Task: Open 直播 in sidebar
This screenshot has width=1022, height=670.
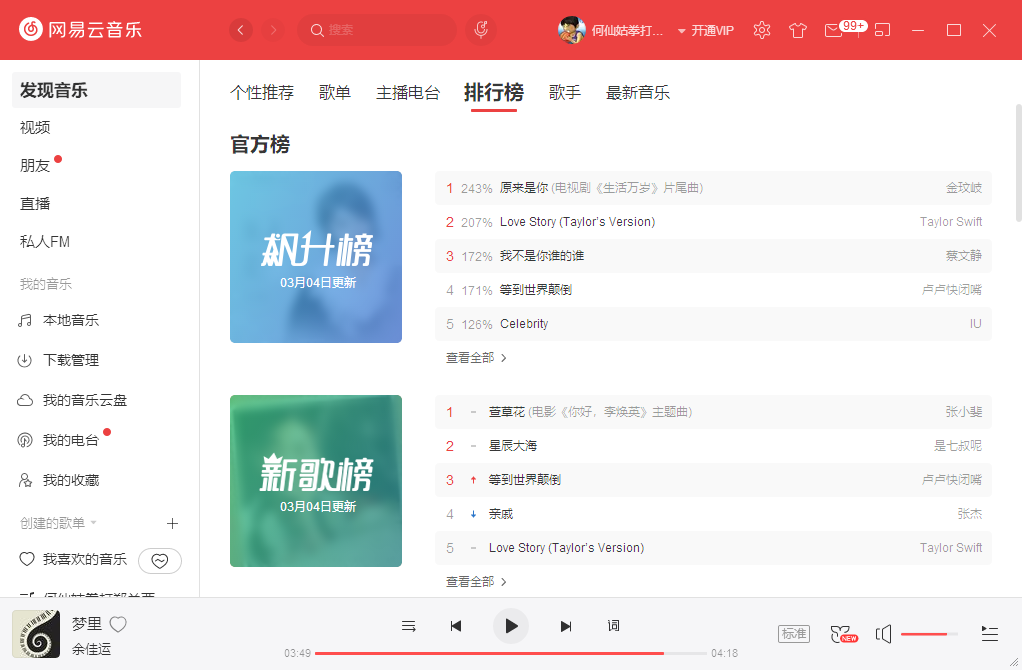Action: point(35,204)
